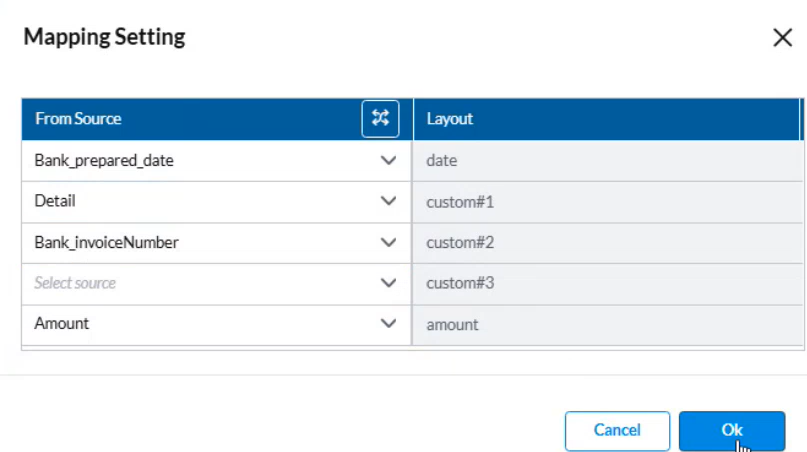Open the Bank_invoiceNumber chevron arrow

(x=389, y=242)
